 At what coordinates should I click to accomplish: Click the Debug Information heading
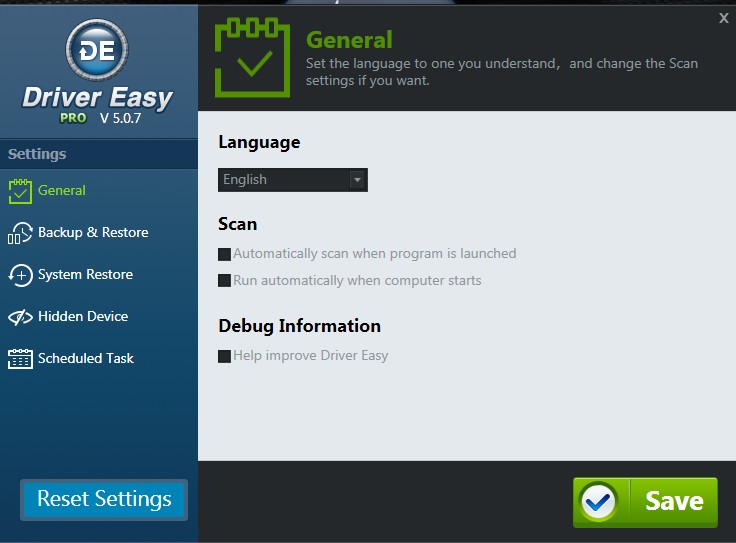pyautogui.click(x=299, y=326)
